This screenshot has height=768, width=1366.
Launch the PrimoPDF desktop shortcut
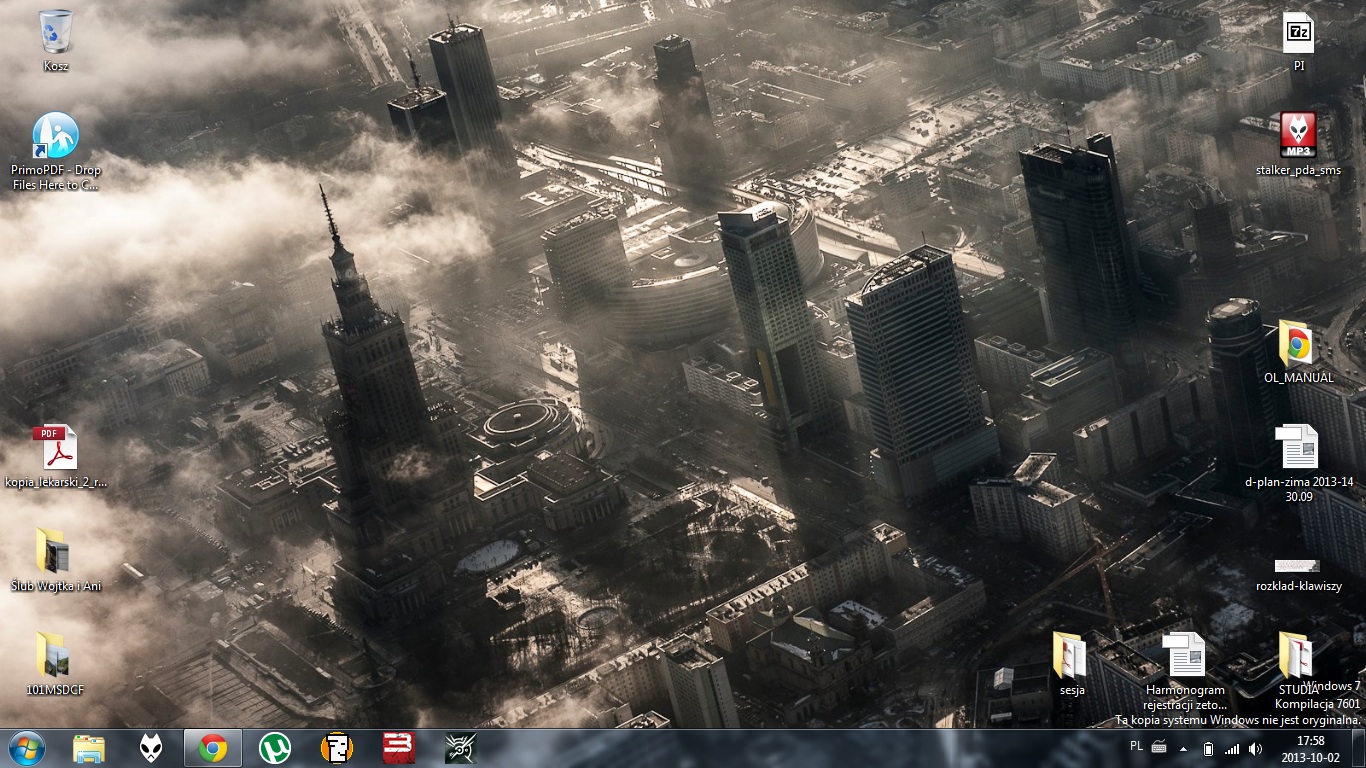(56, 137)
